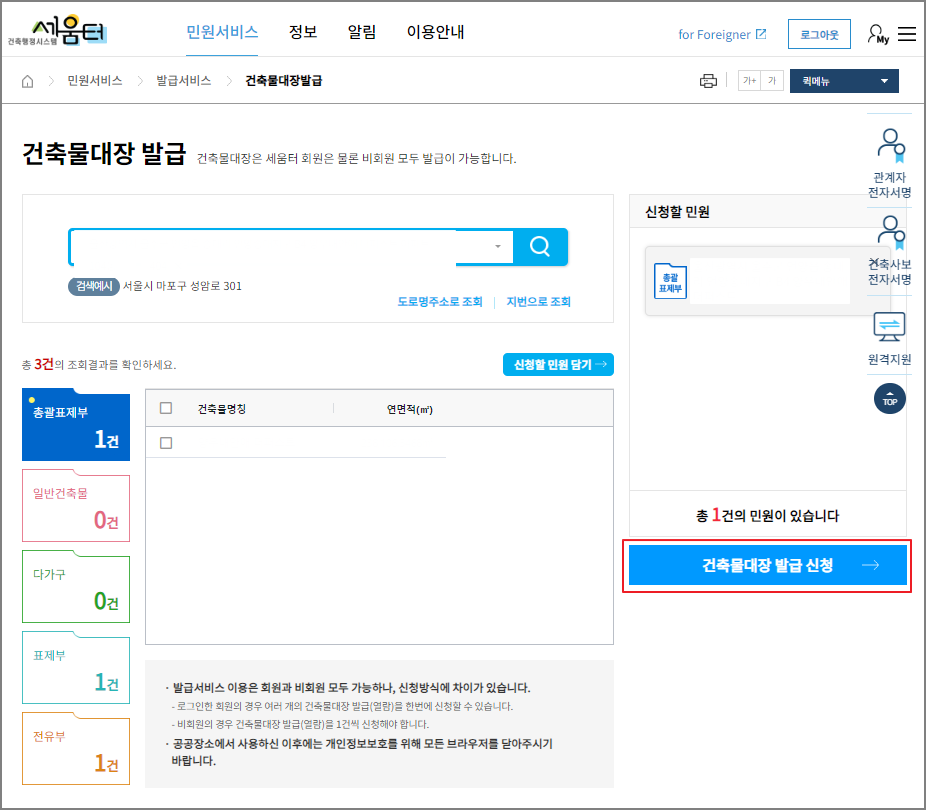926x810 pixels.
Task: Click the printer icon to print the page
Action: click(x=709, y=80)
